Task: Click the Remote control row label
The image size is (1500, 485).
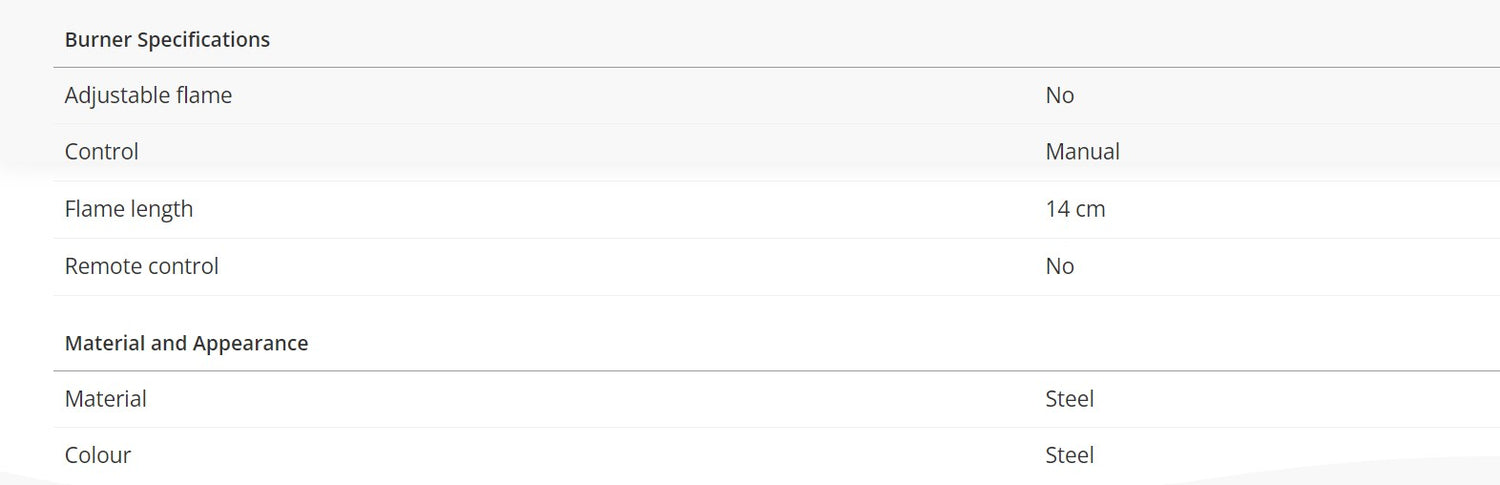Action: pos(141,266)
